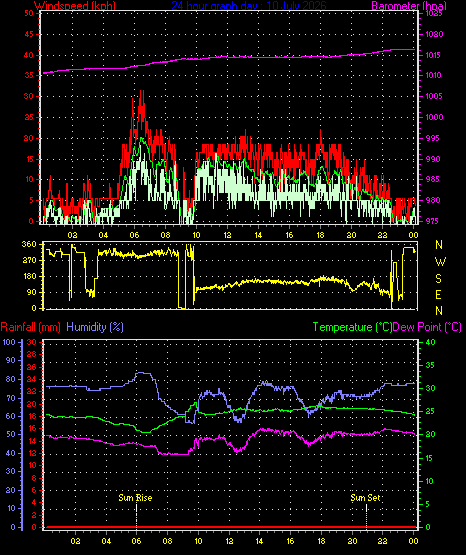The image size is (466, 555).
Task: Click 1015 on the barometer scale
Action: 433,55
